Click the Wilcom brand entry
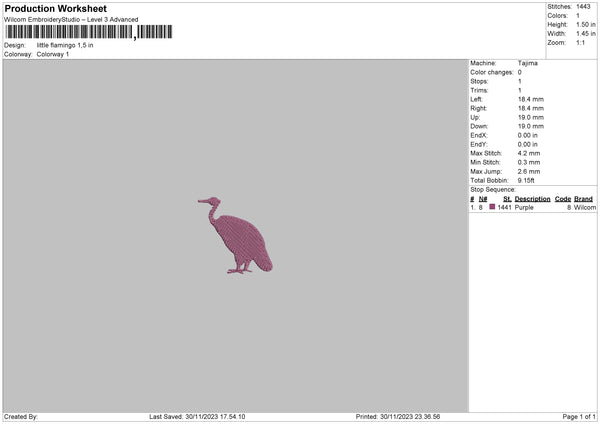Image resolution: width=600 pixels, height=424 pixels. point(584,207)
